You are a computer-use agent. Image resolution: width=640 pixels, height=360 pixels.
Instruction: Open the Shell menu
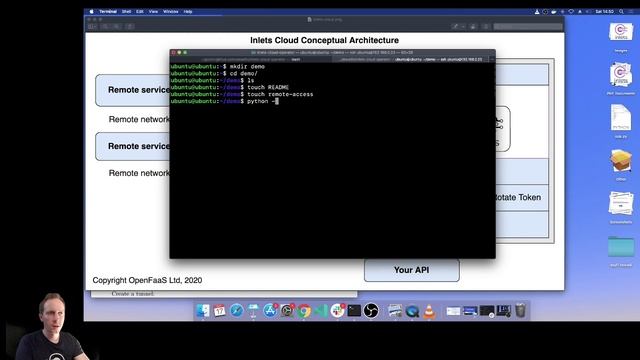pos(127,12)
